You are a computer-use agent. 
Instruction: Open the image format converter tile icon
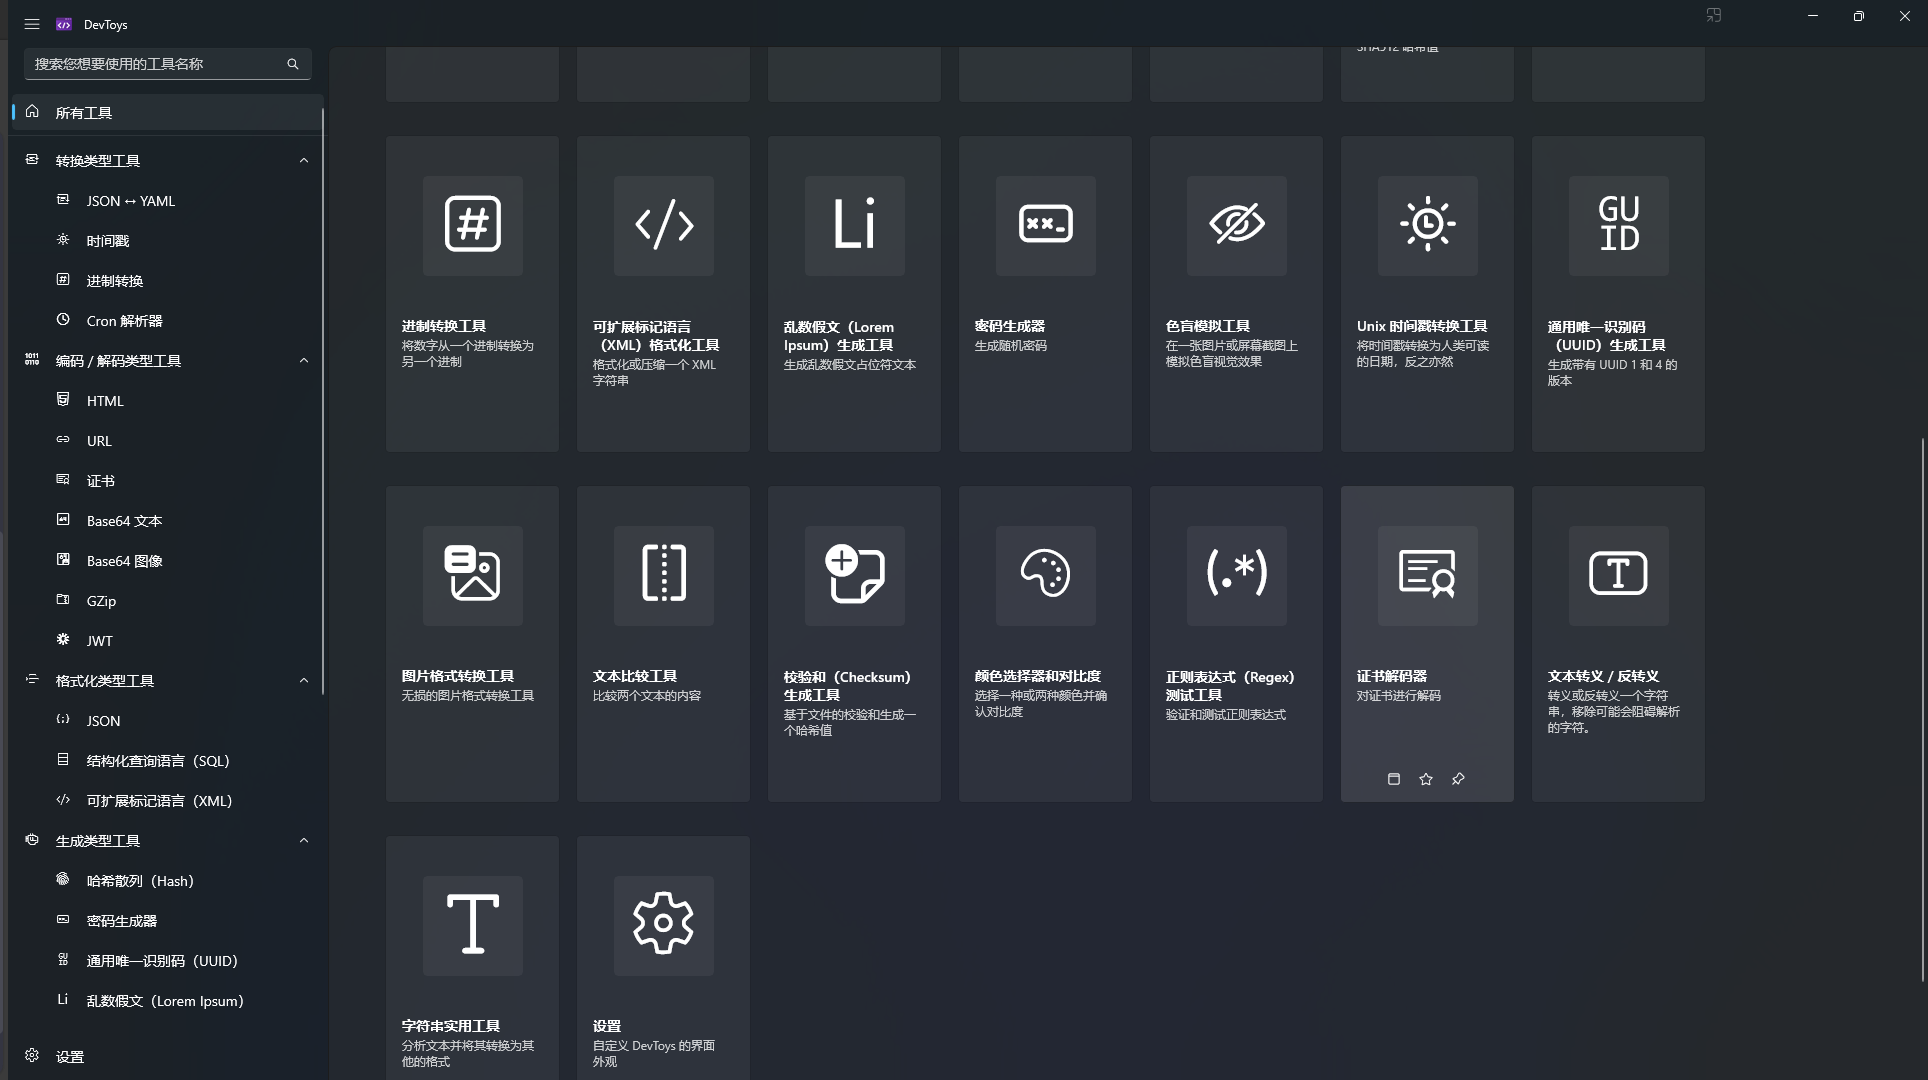coord(472,575)
